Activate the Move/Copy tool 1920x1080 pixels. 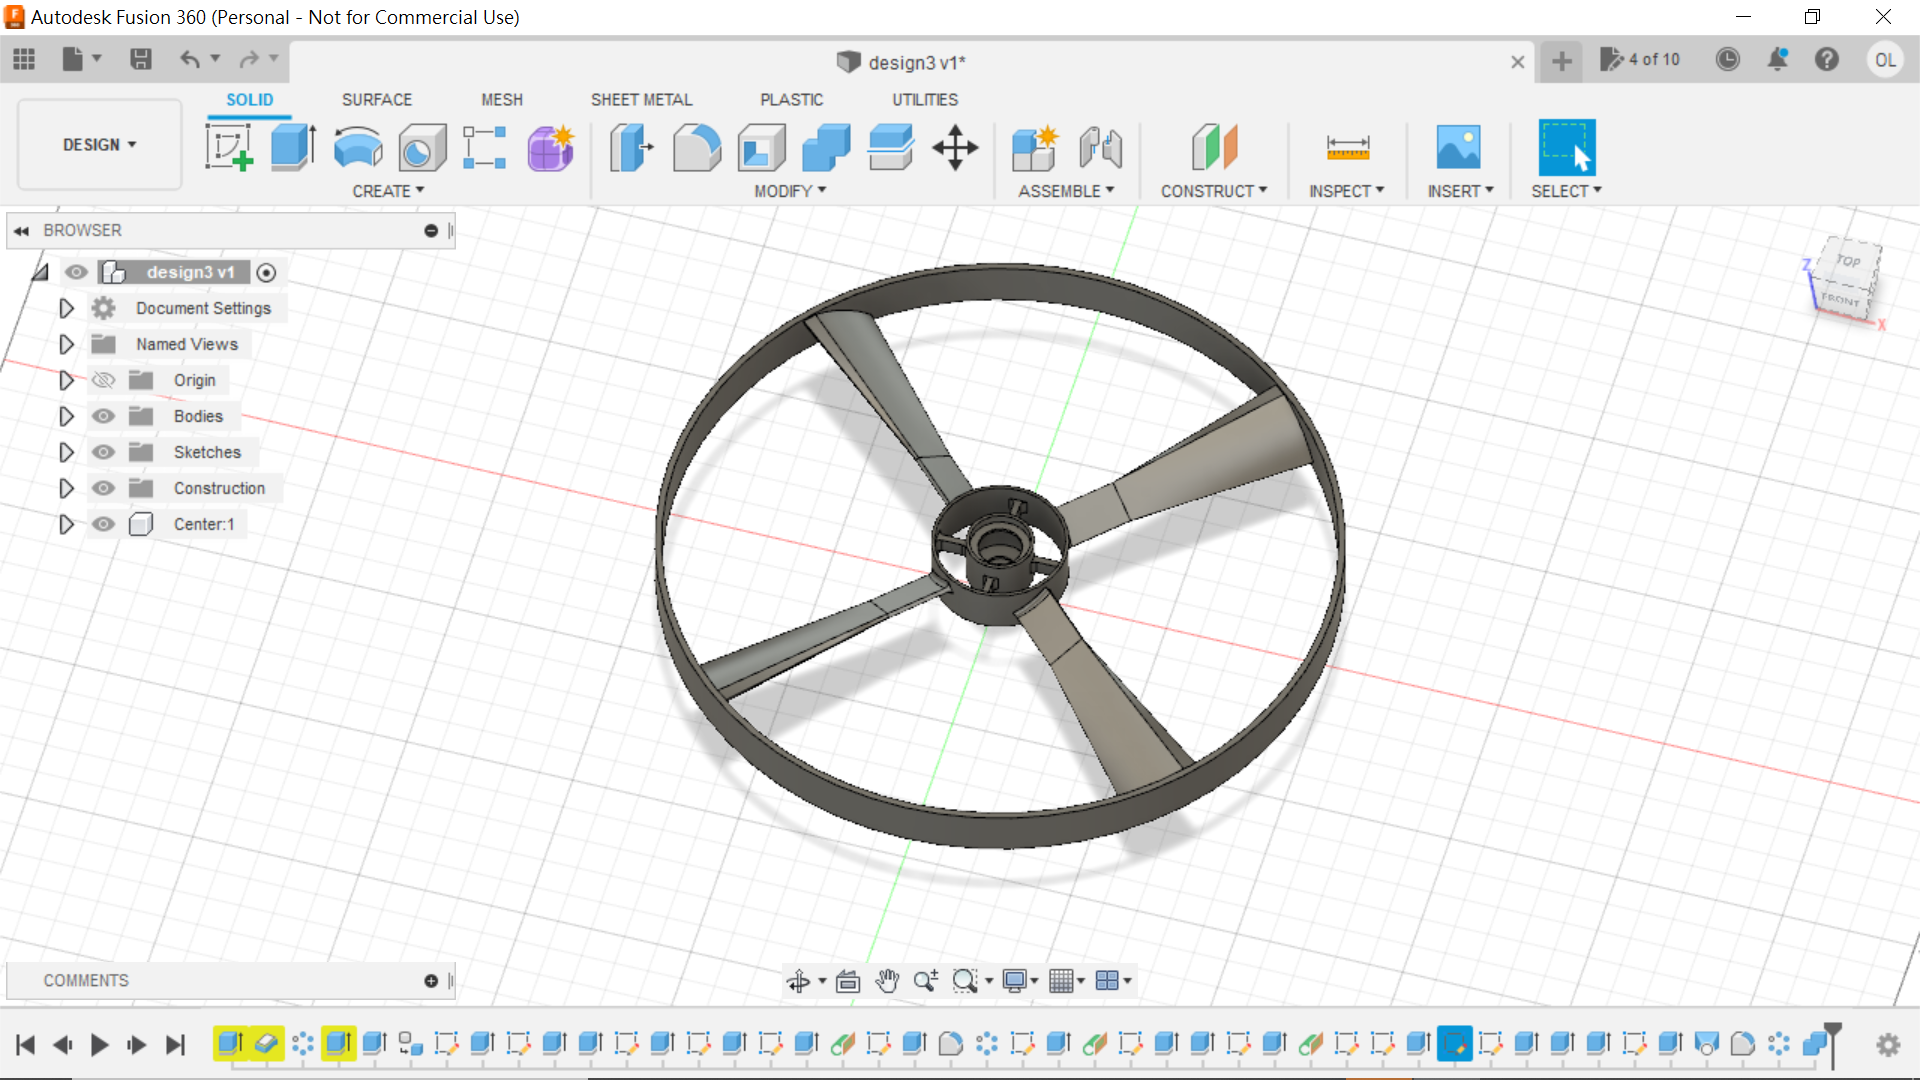[x=955, y=148]
